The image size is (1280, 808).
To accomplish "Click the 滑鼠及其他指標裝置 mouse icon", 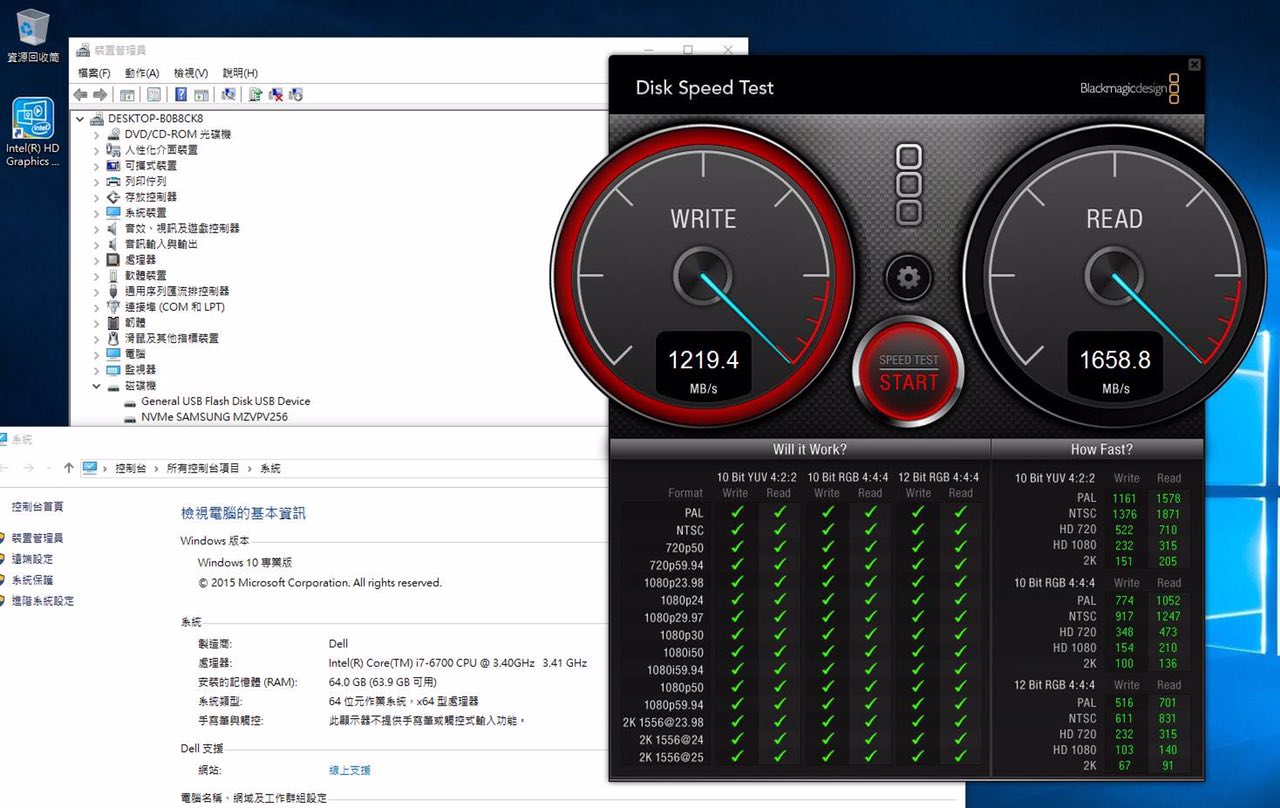I will tap(114, 338).
